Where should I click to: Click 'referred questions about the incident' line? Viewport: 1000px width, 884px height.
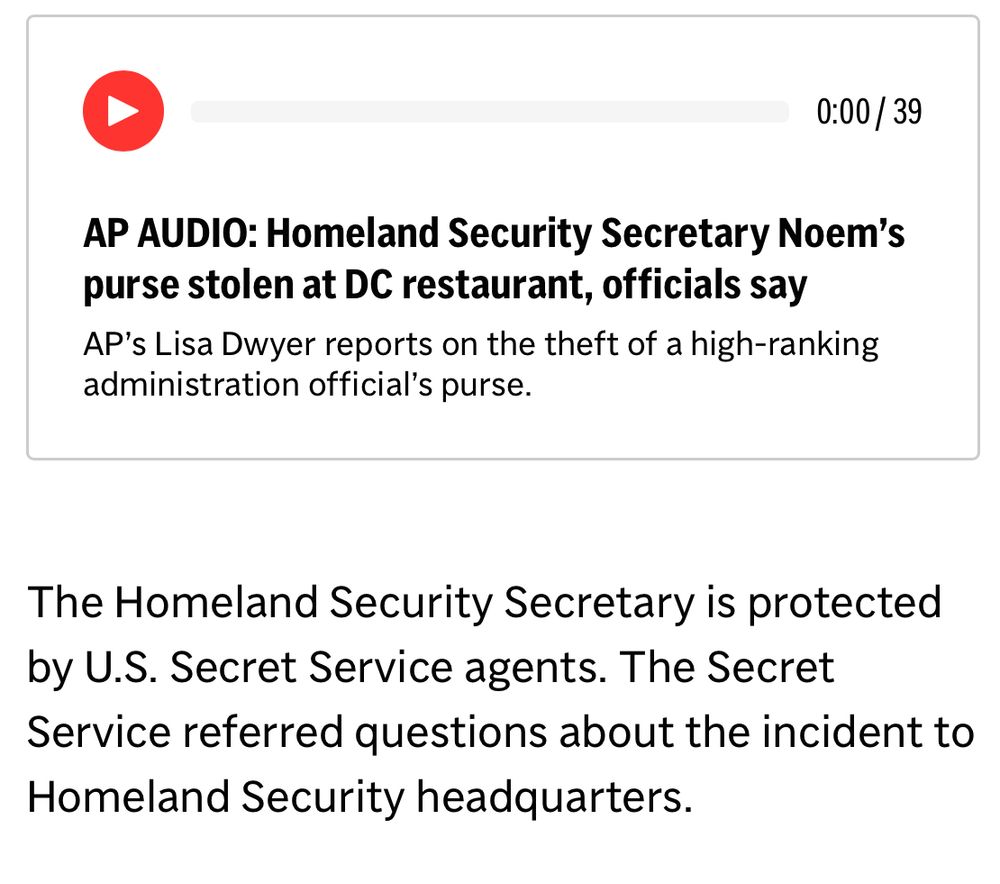tap(520, 732)
